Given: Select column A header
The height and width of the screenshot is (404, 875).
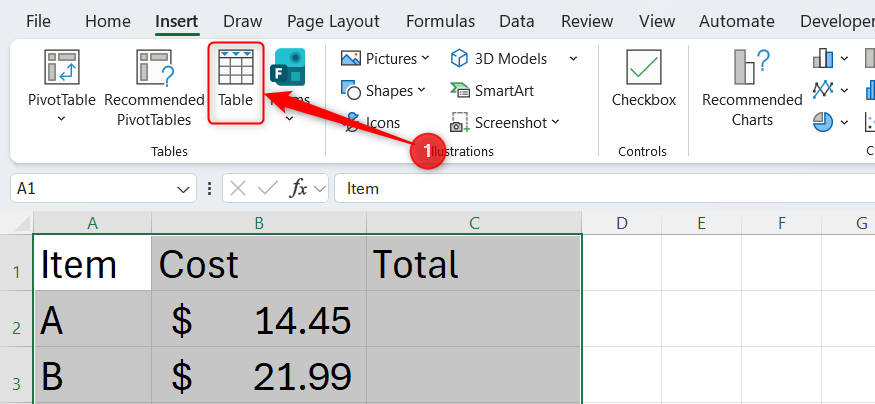Looking at the screenshot, I should tap(93, 223).
